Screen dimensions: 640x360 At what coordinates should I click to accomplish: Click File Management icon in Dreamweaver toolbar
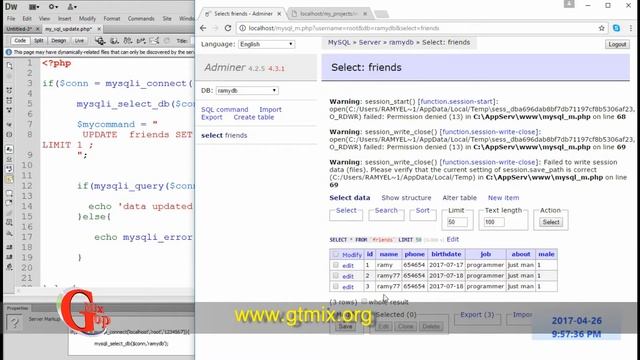click(x=128, y=41)
